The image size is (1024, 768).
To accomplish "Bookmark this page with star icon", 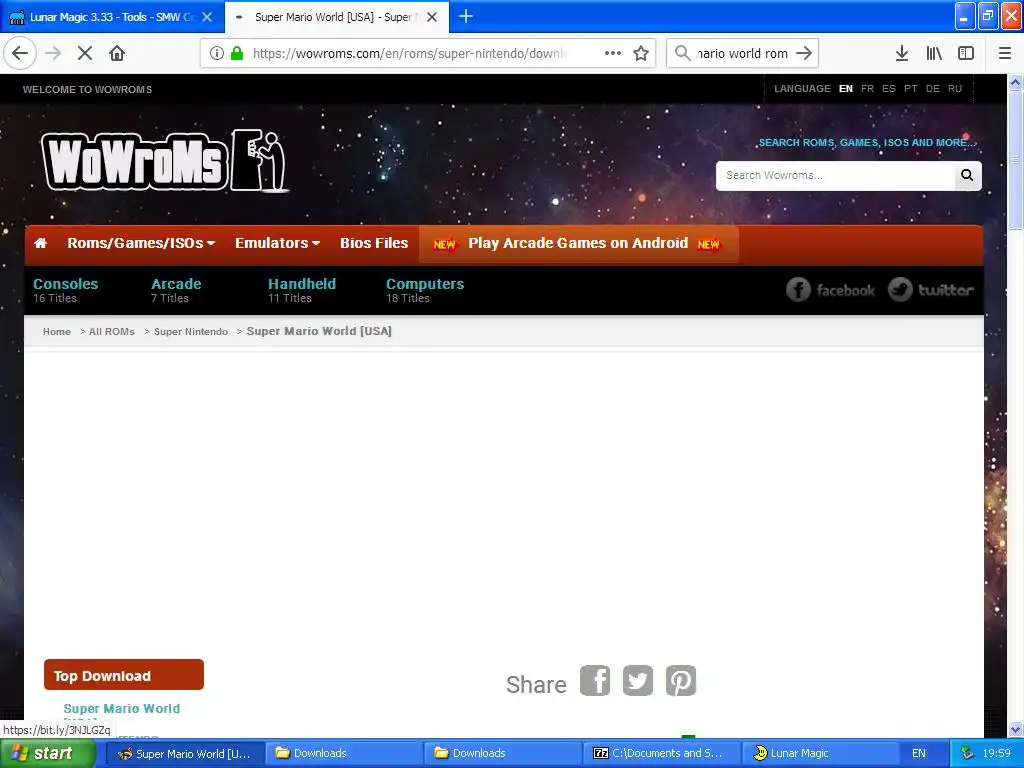I will coord(641,53).
